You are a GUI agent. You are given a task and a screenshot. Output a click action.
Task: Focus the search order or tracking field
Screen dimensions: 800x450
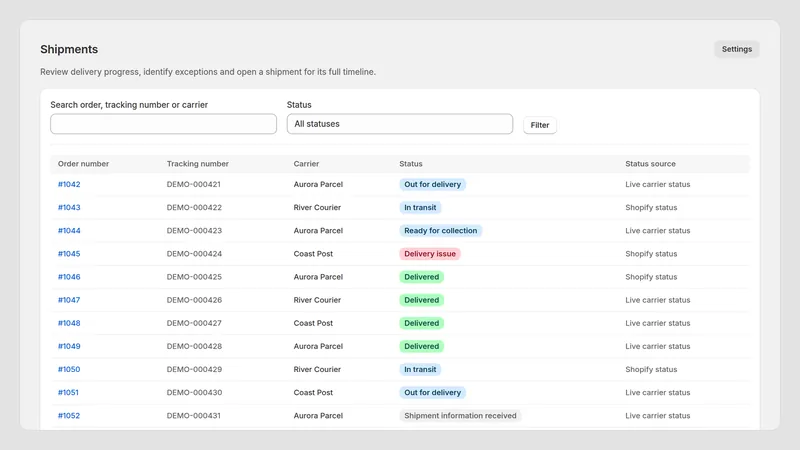[163, 124]
